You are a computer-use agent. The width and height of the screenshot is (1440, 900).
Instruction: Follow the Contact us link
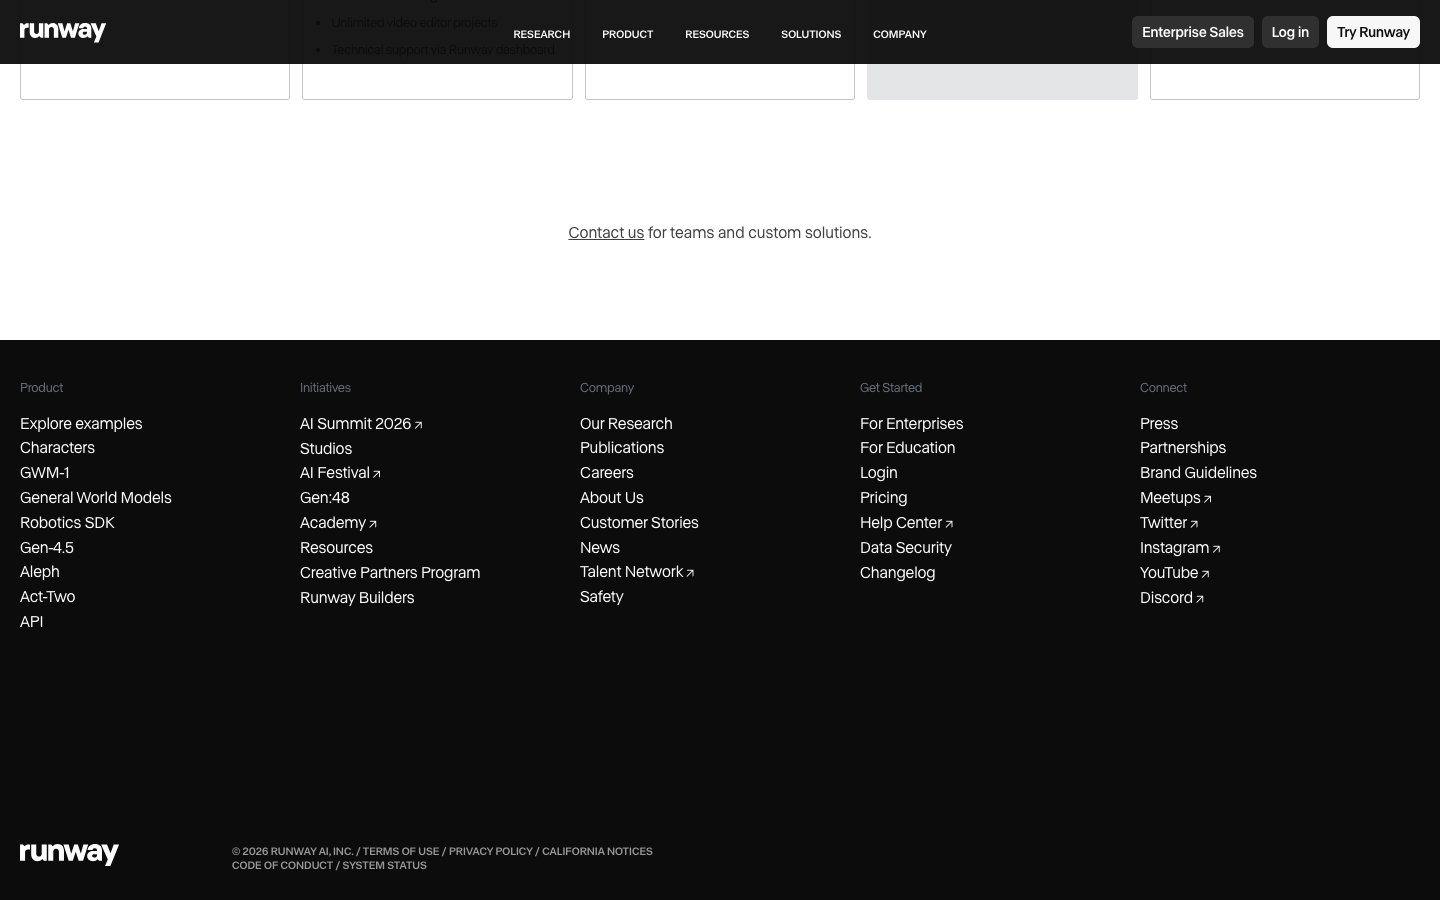[x=606, y=233]
